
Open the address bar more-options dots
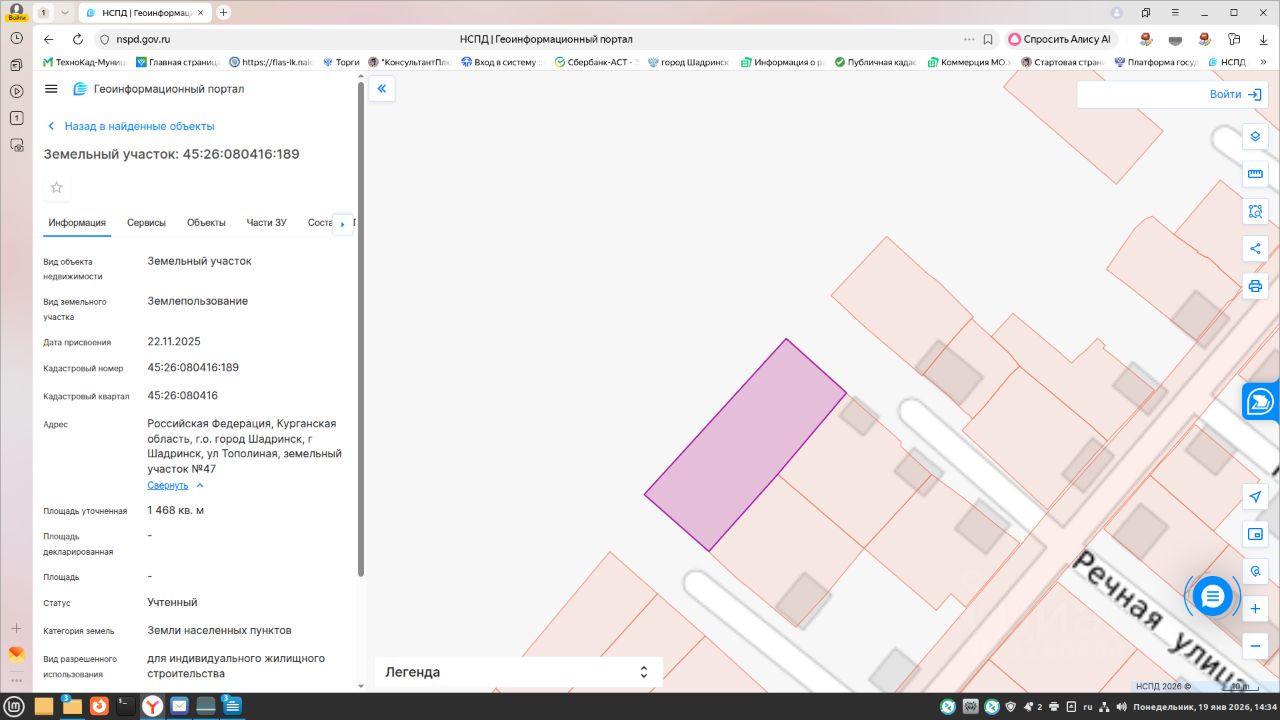(968, 39)
